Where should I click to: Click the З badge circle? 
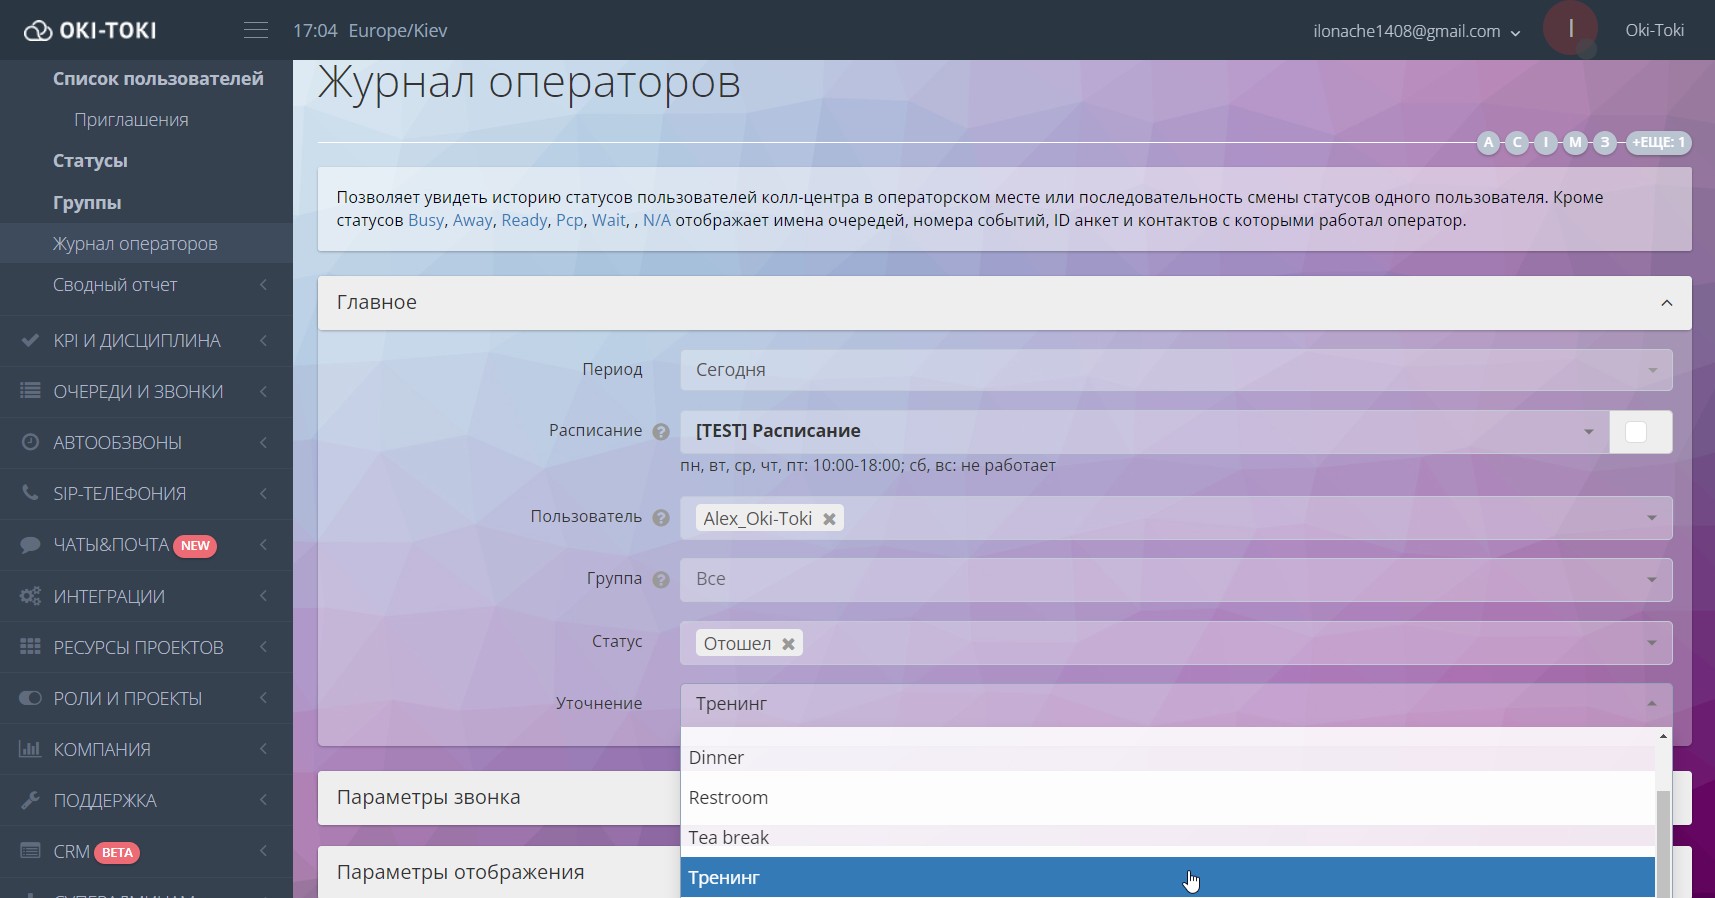1605,142
